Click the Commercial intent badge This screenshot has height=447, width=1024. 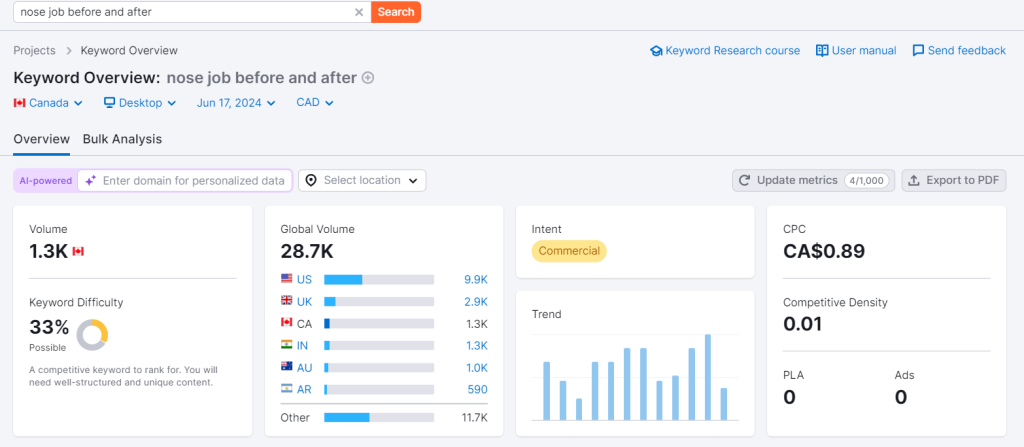[569, 251]
